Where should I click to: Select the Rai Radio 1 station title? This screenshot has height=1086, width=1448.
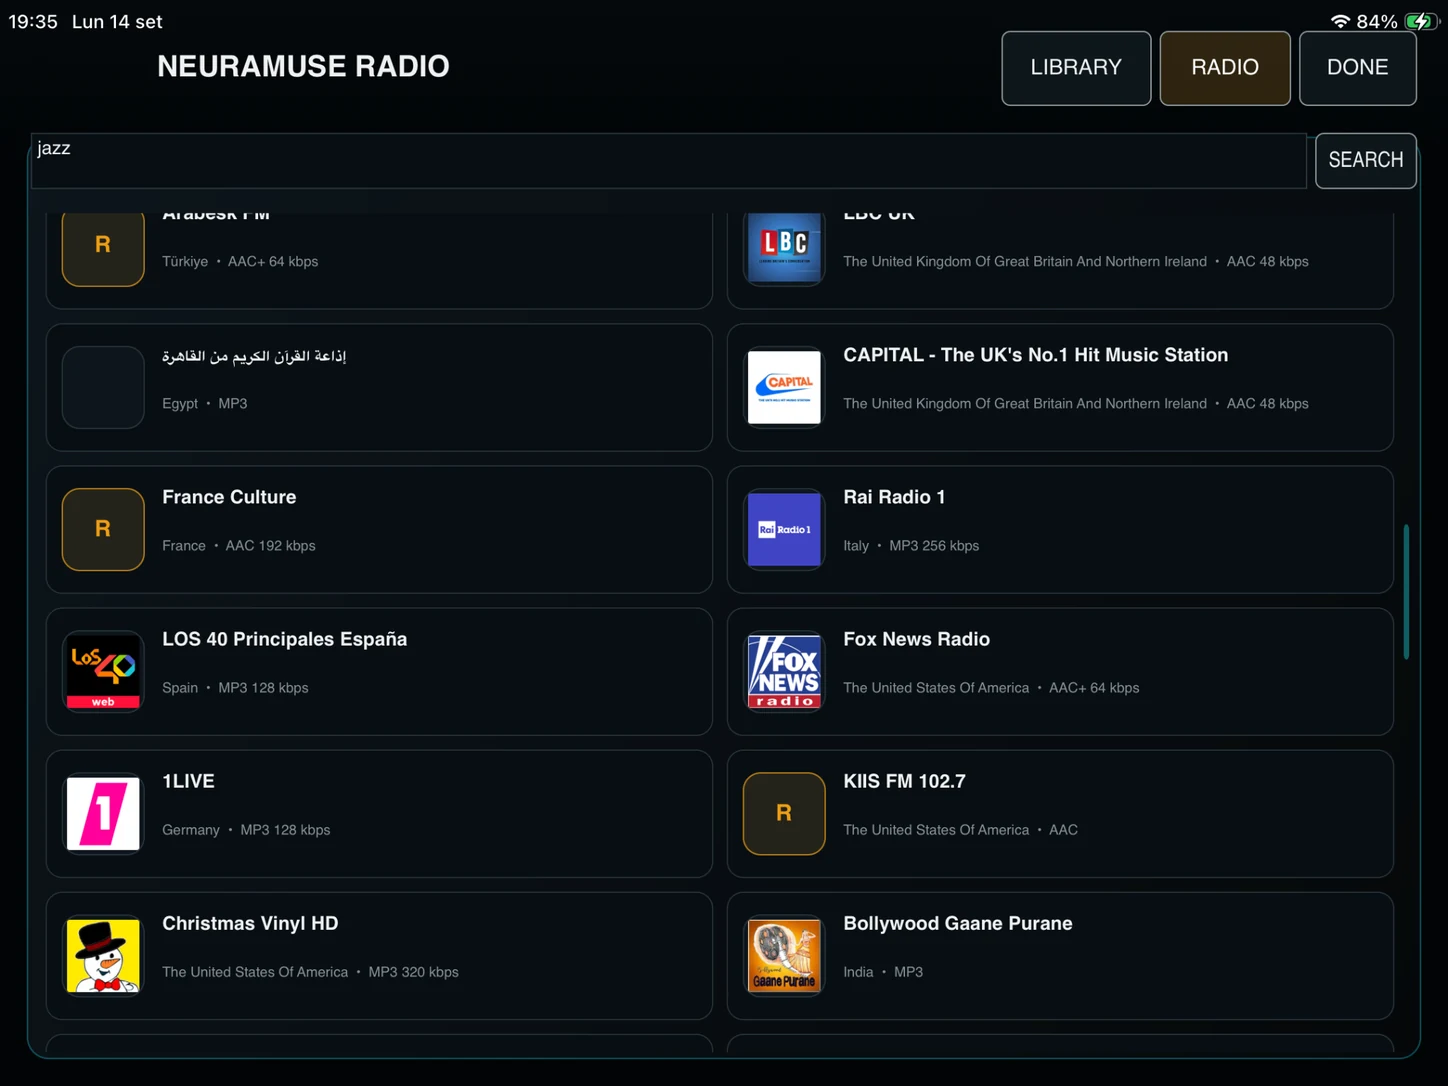tap(894, 497)
